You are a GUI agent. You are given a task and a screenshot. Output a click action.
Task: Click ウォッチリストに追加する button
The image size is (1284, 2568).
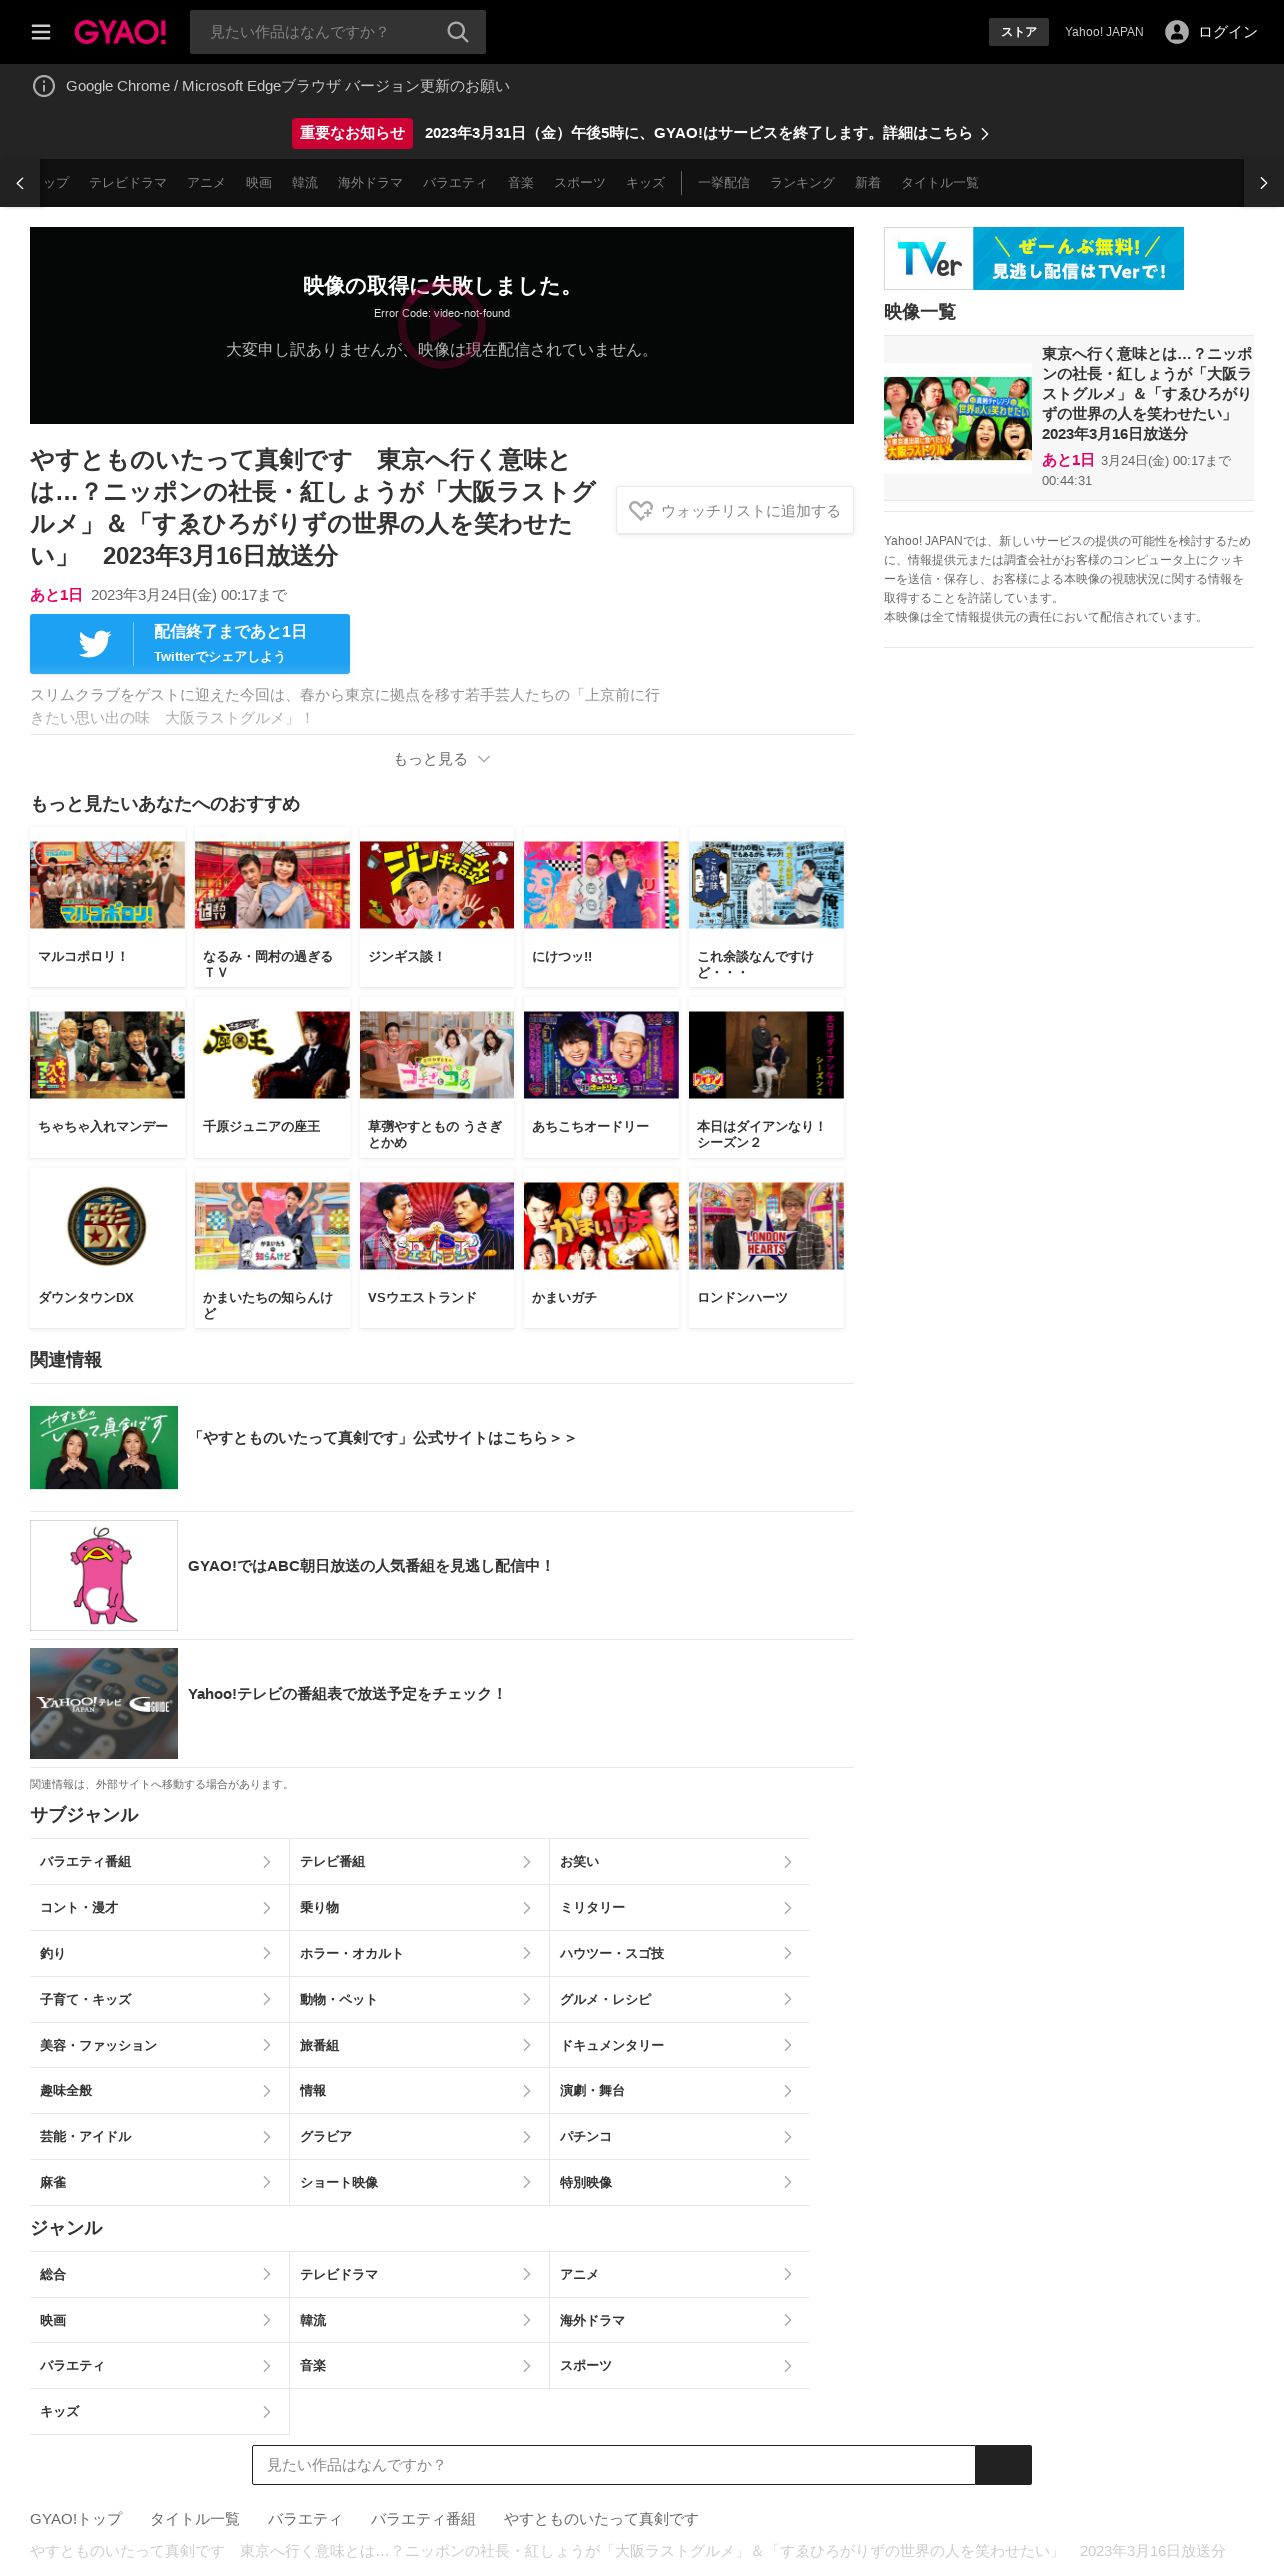point(735,510)
